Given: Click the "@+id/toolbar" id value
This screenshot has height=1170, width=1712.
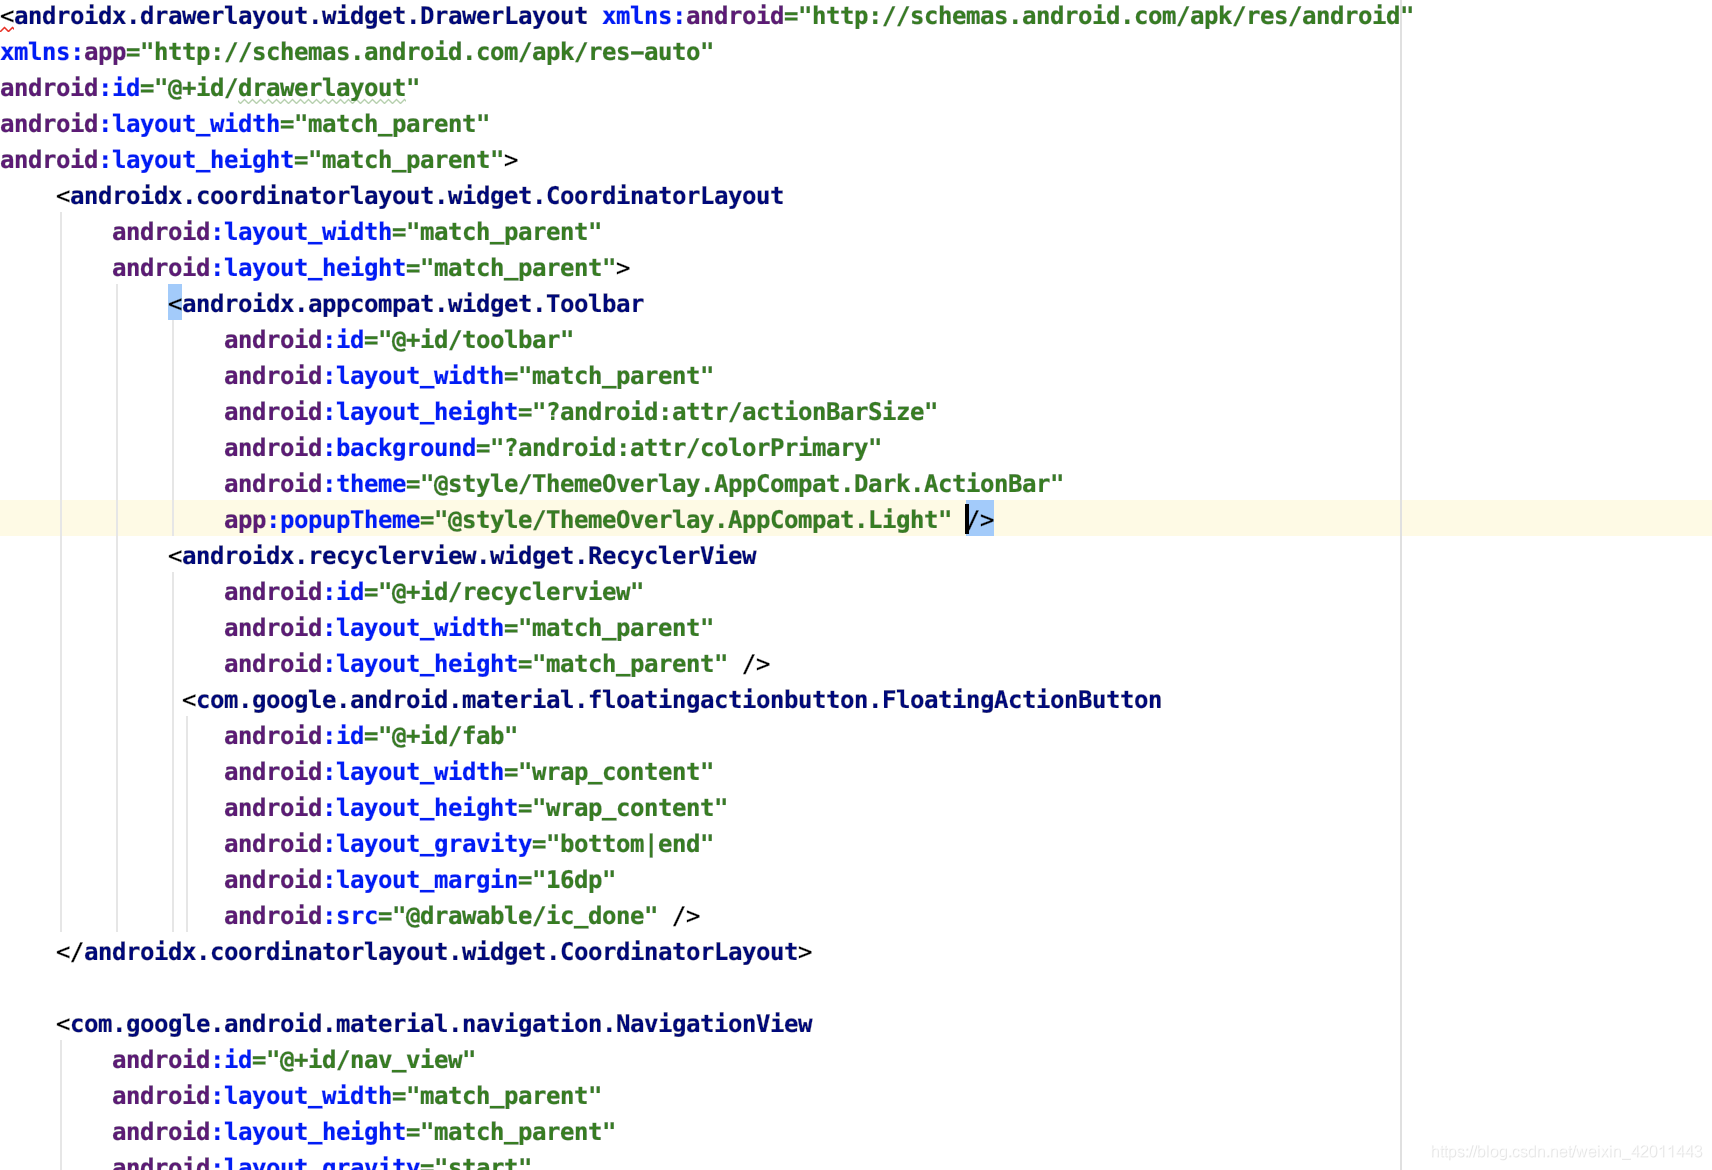Looking at the screenshot, I should coord(476,340).
